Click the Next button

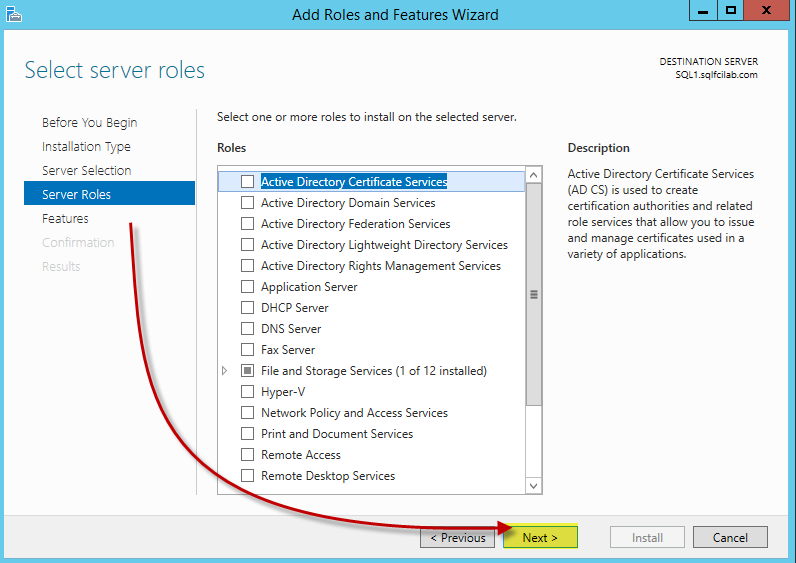[540, 537]
